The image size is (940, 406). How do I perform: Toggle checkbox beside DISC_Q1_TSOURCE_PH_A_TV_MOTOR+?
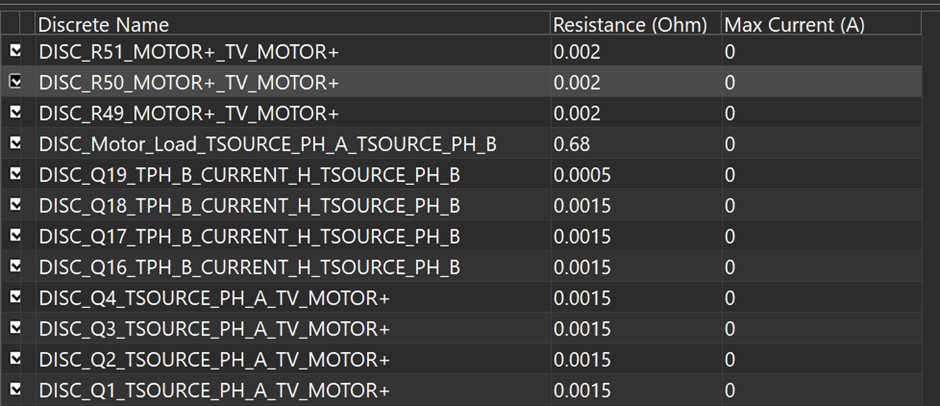click(16, 390)
